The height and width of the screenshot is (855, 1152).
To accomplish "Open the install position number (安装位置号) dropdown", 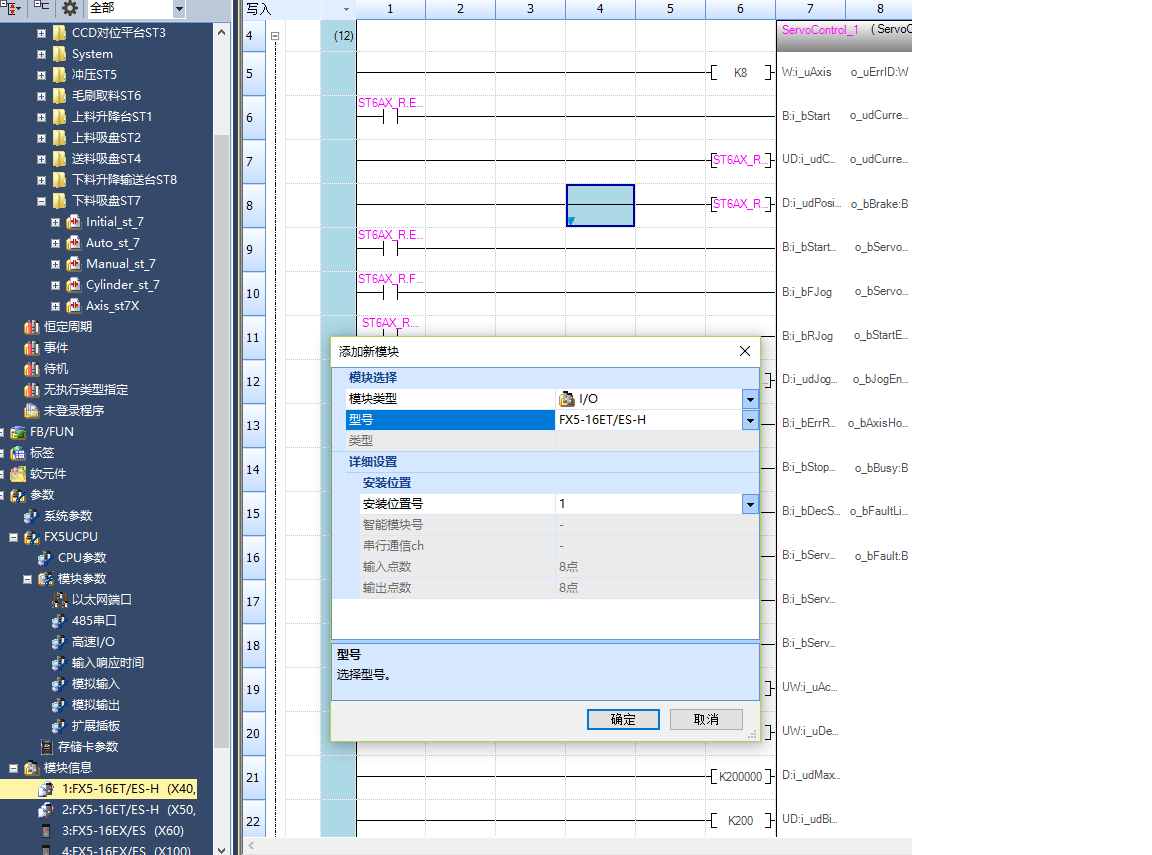I will [750, 504].
